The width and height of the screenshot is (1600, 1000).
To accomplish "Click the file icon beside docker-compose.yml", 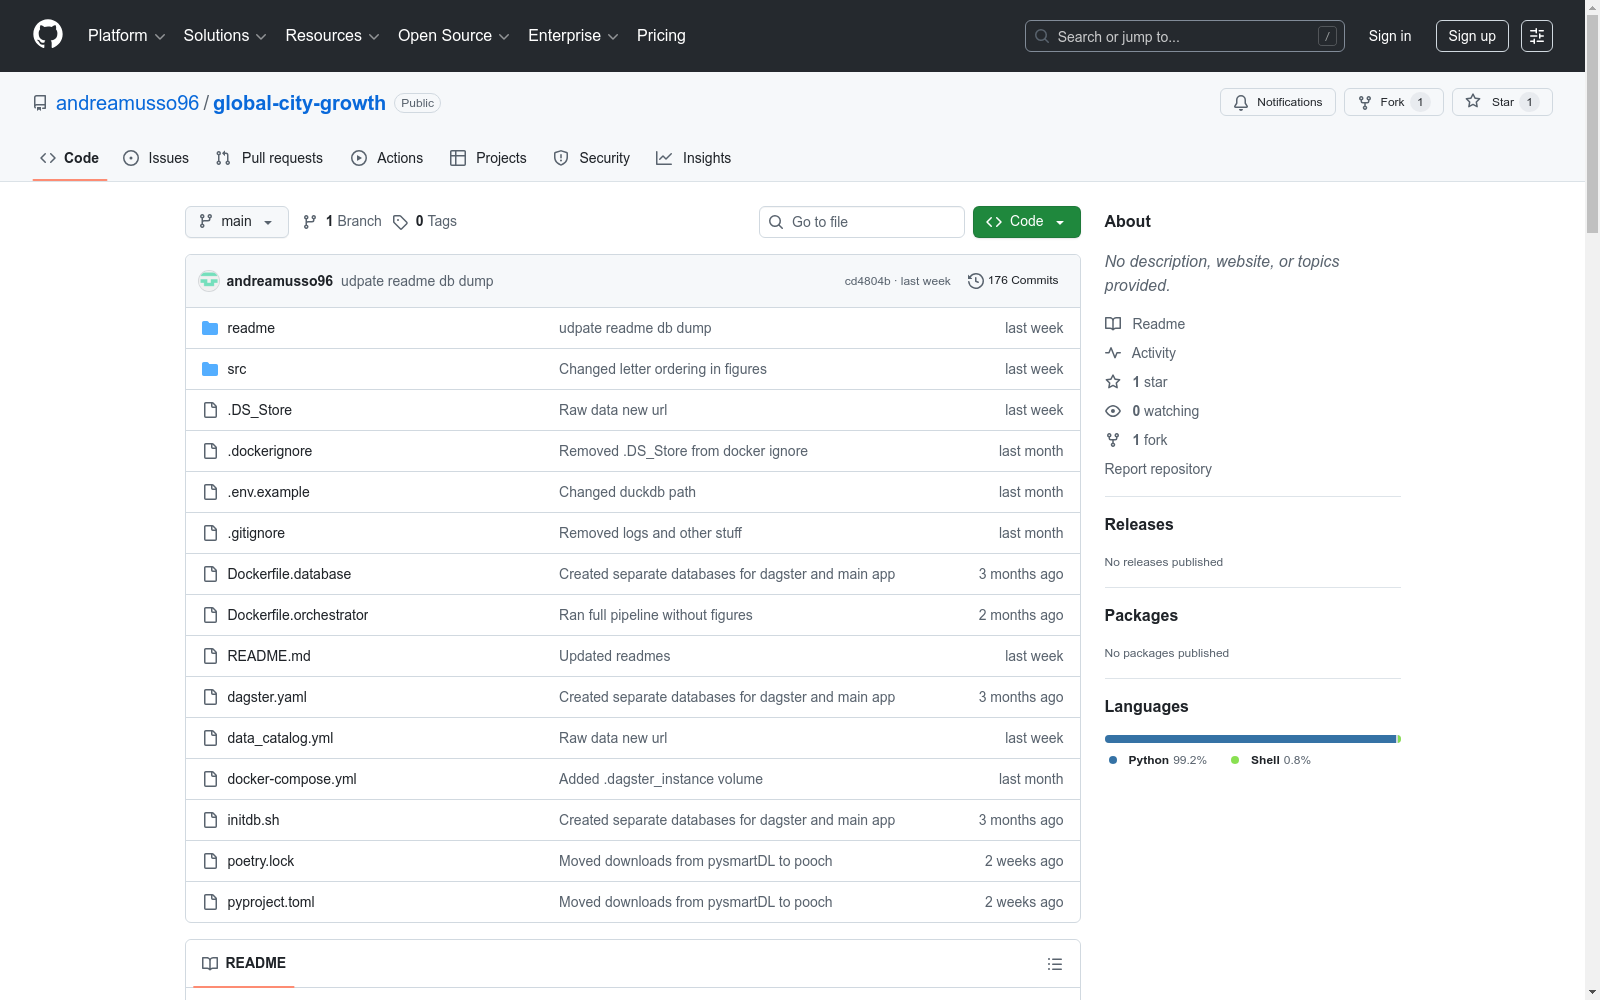I will pos(210,779).
